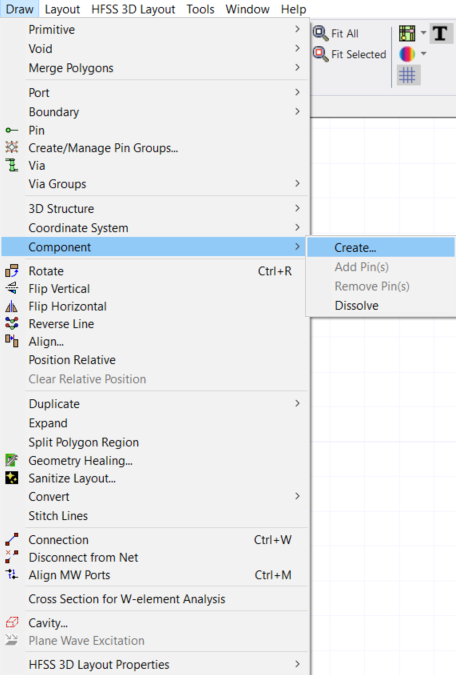Open the Draw menu

tap(20, 9)
